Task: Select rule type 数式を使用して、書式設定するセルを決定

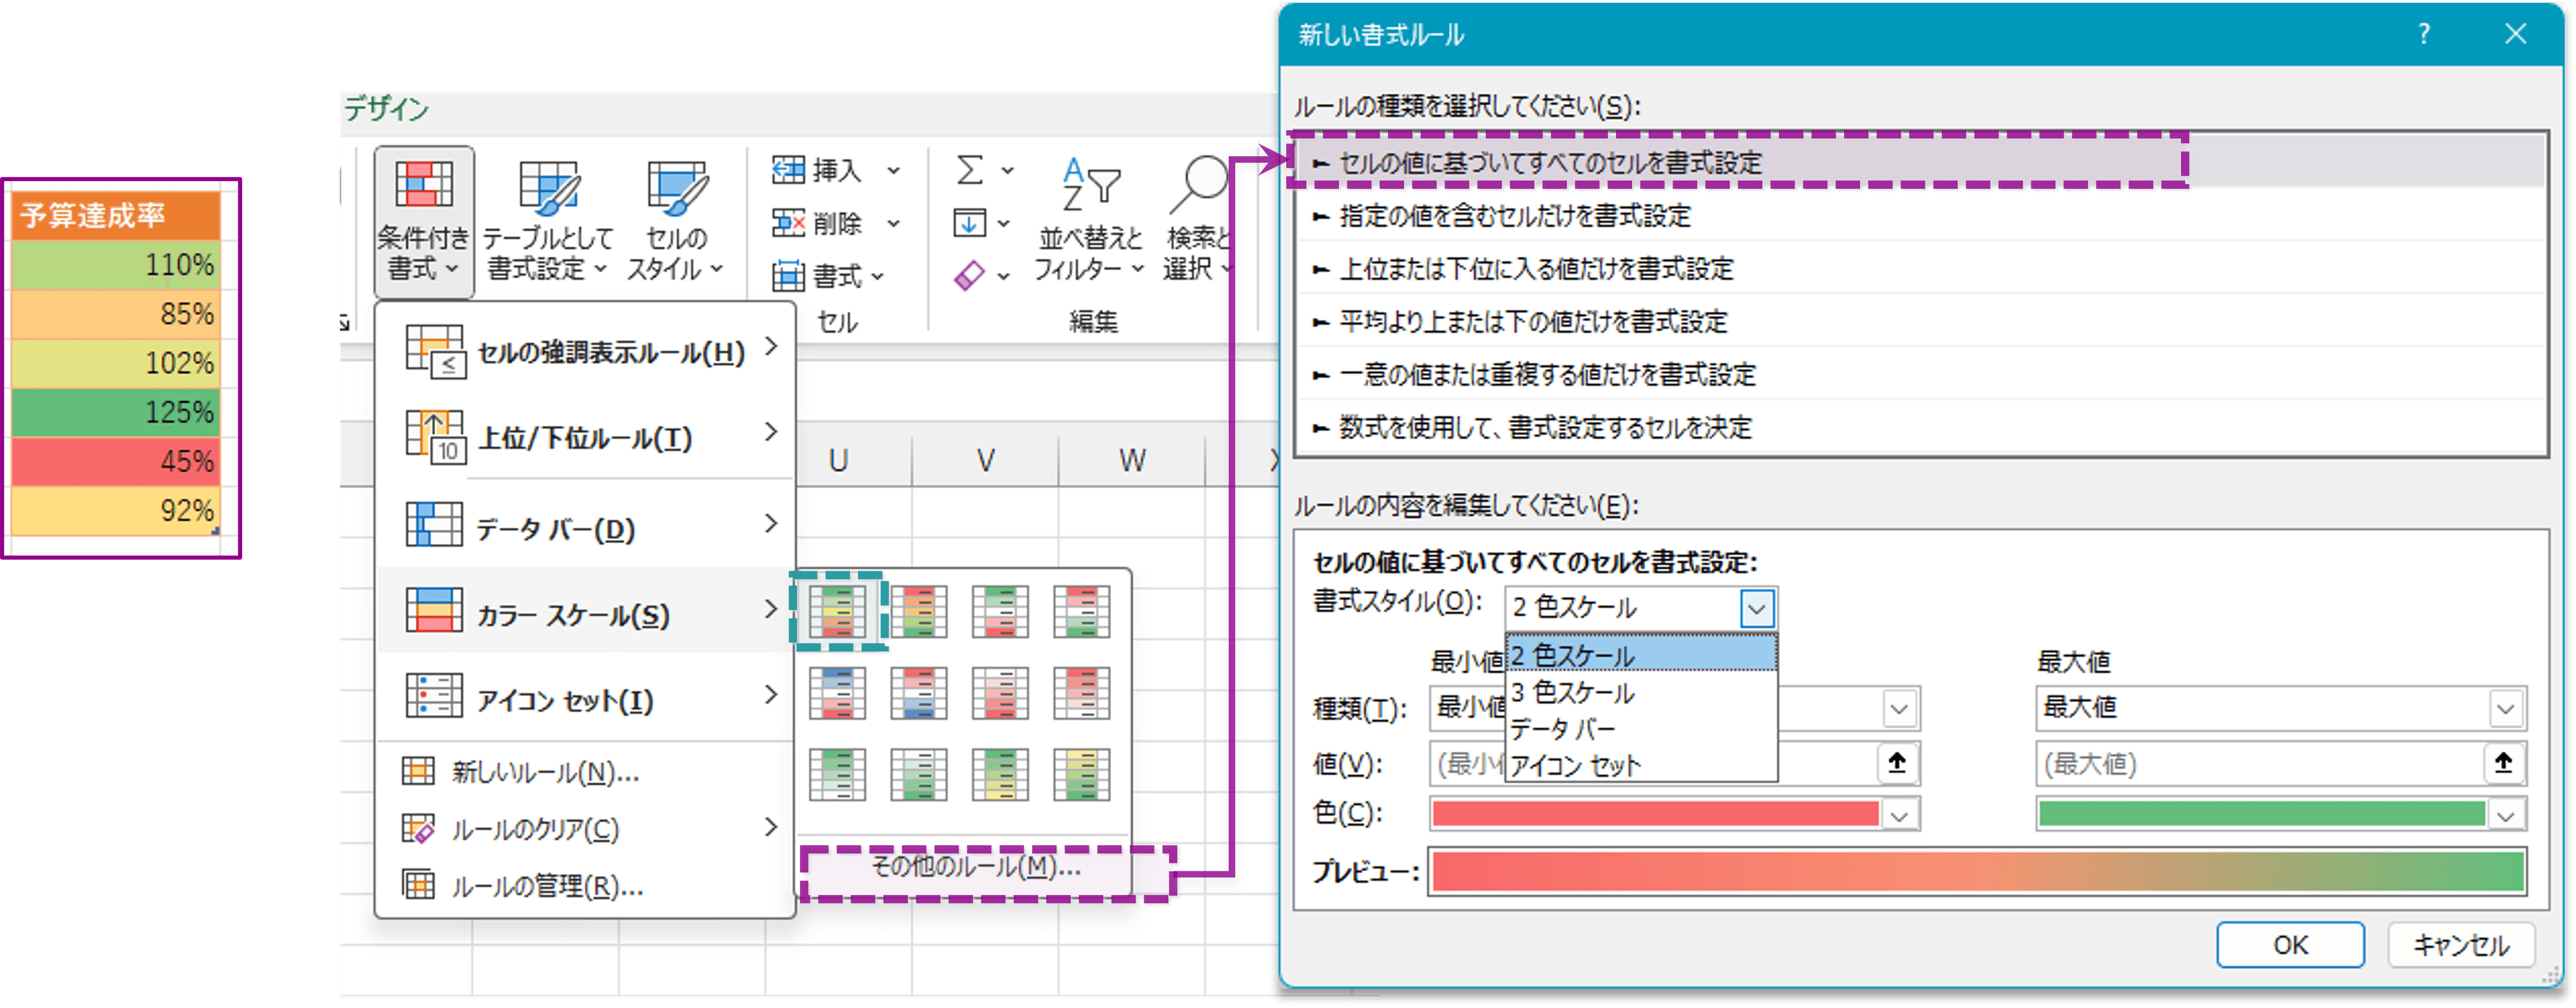Action: point(1545,428)
